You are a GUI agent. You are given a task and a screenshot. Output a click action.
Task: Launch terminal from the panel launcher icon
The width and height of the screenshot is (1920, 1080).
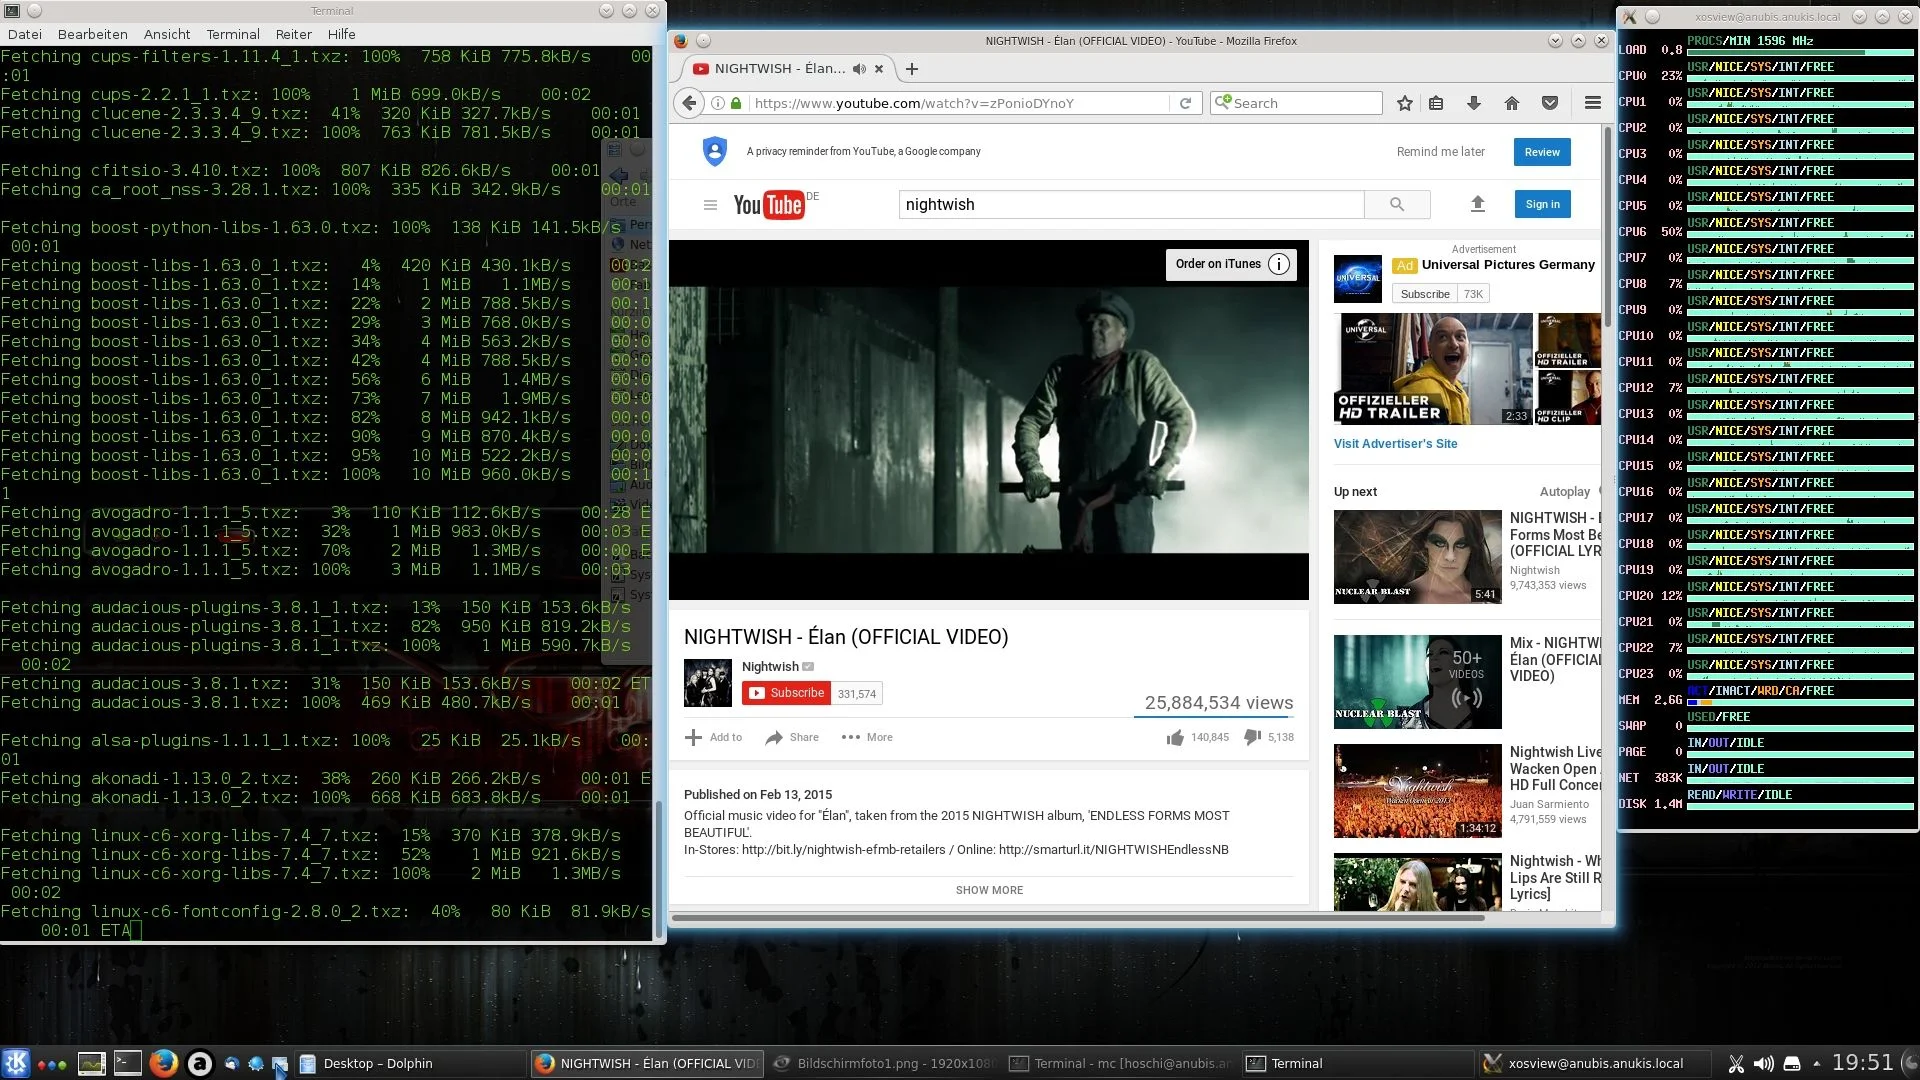click(127, 1063)
